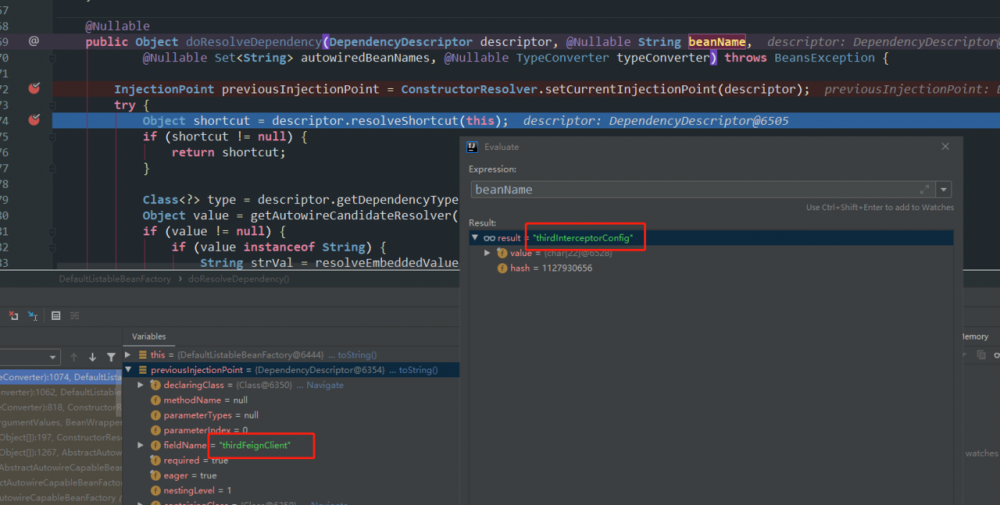
Task: Click the toString() link on the 'this' row
Action: (357, 355)
